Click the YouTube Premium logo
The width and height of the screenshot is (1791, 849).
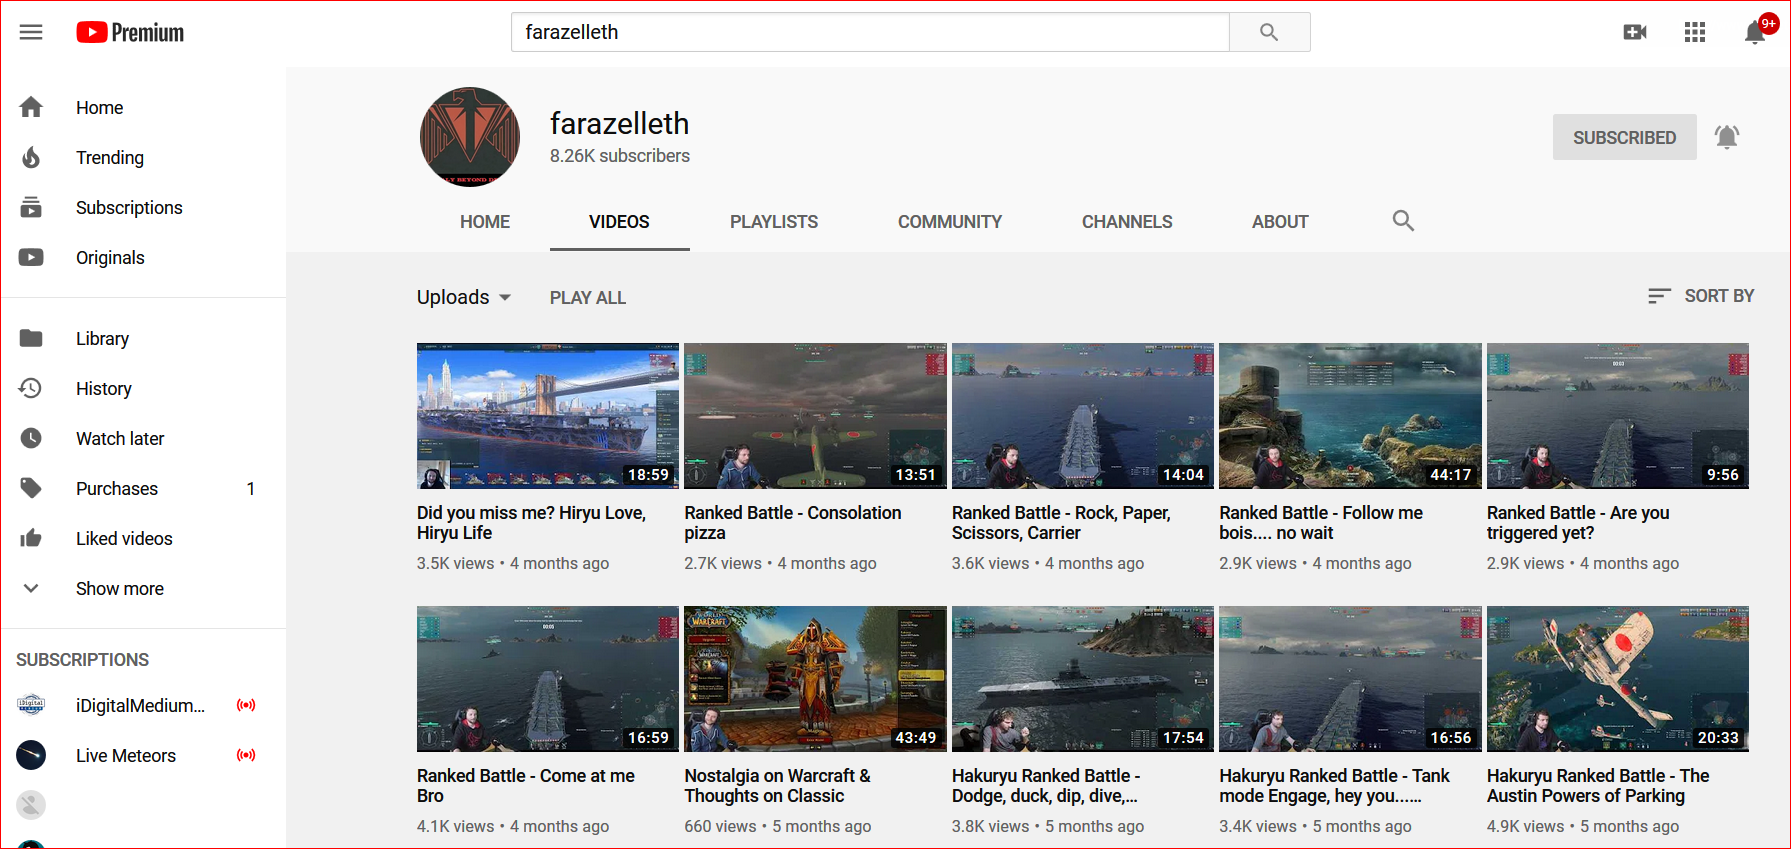click(130, 33)
